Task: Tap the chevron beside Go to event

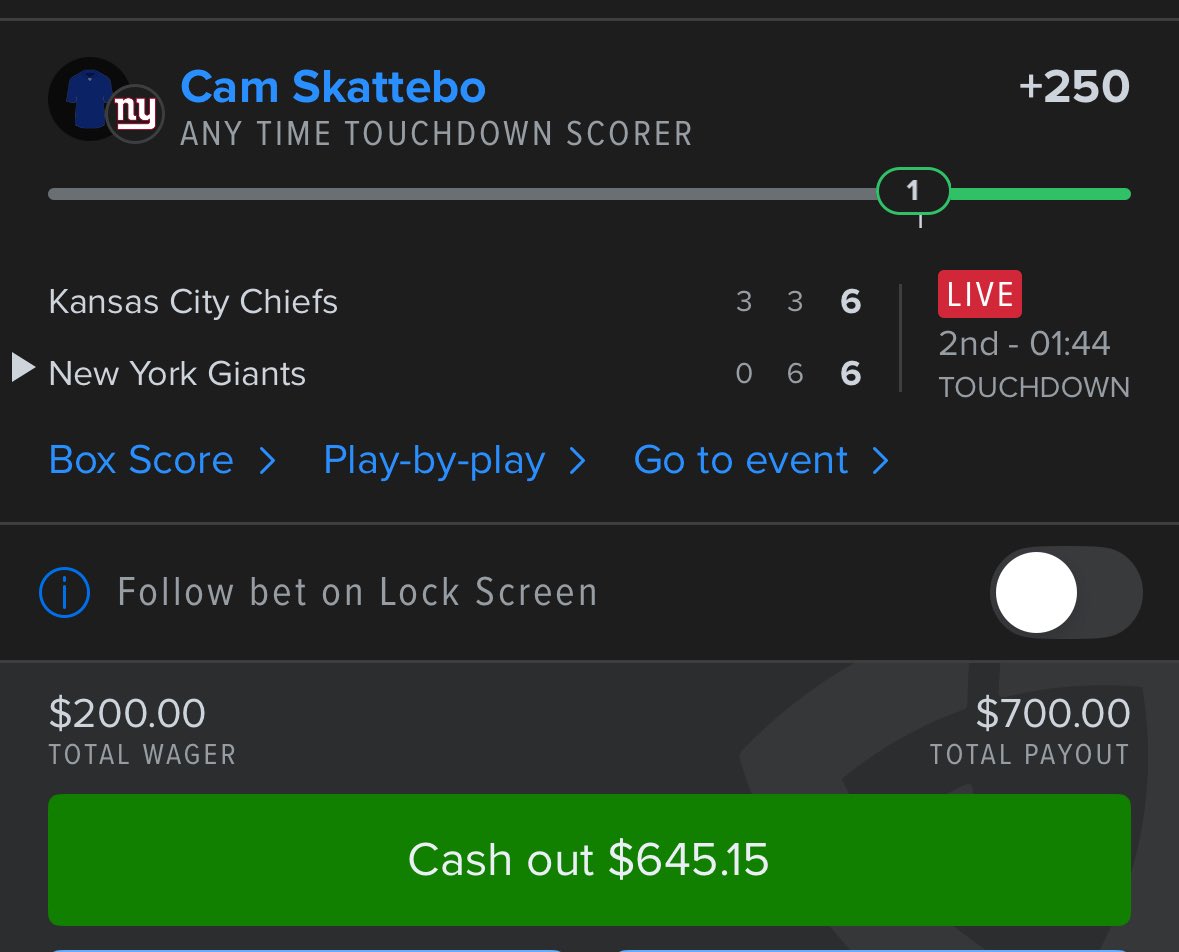Action: click(x=880, y=461)
